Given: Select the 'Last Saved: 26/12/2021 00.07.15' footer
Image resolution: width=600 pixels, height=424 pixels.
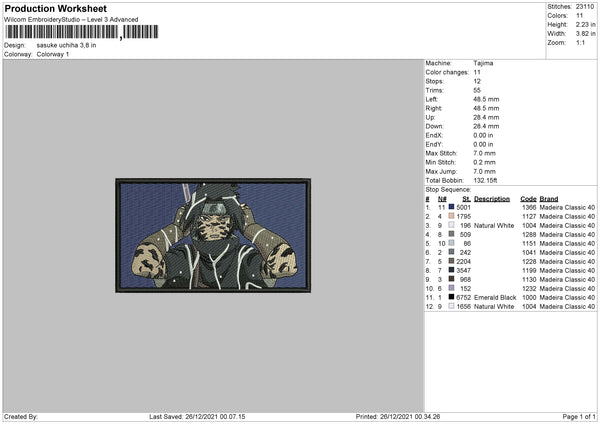Looking at the screenshot, I should (197, 416).
